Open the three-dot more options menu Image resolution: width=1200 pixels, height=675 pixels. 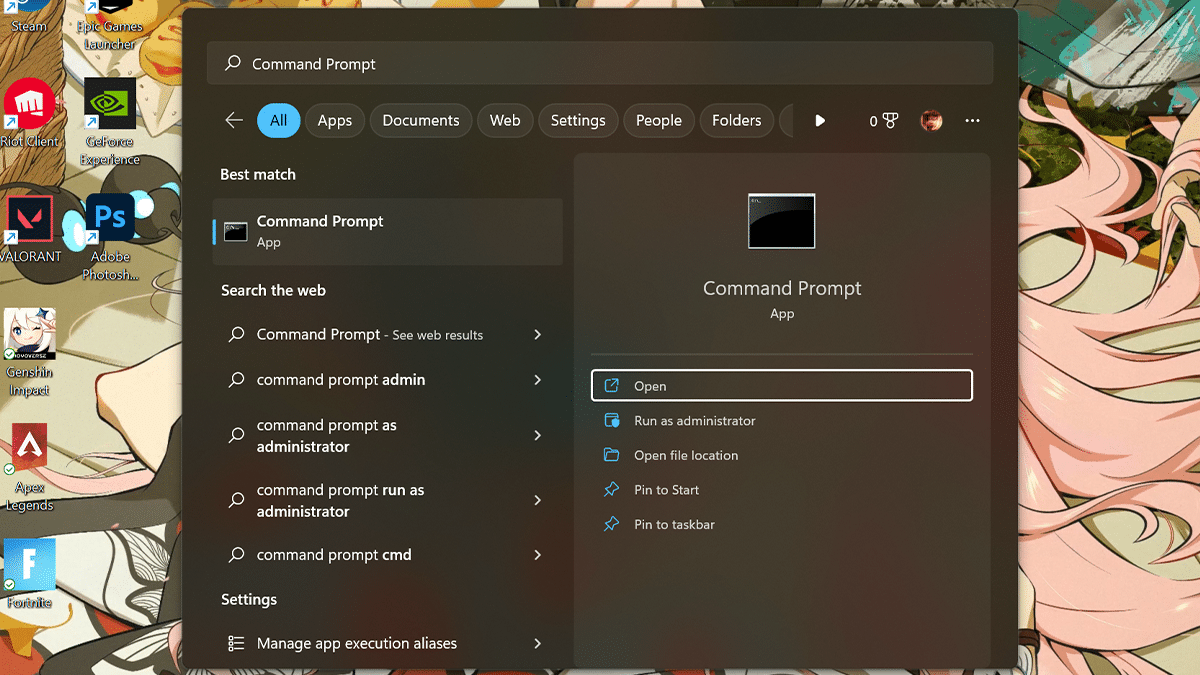(x=972, y=121)
